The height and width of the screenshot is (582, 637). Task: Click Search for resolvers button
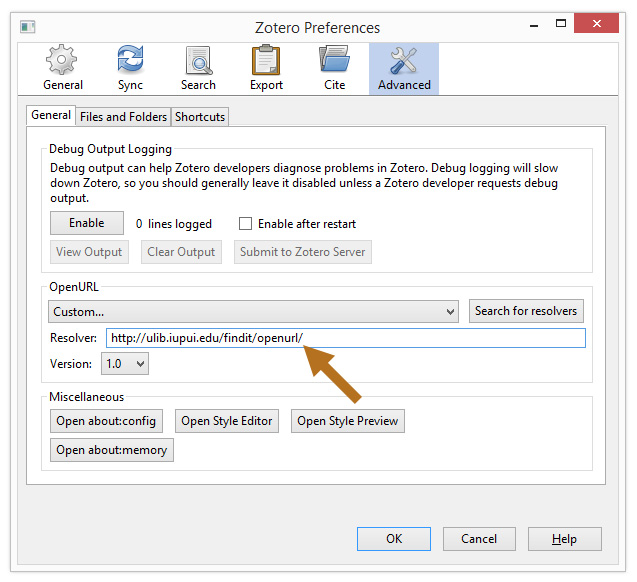[x=526, y=311]
